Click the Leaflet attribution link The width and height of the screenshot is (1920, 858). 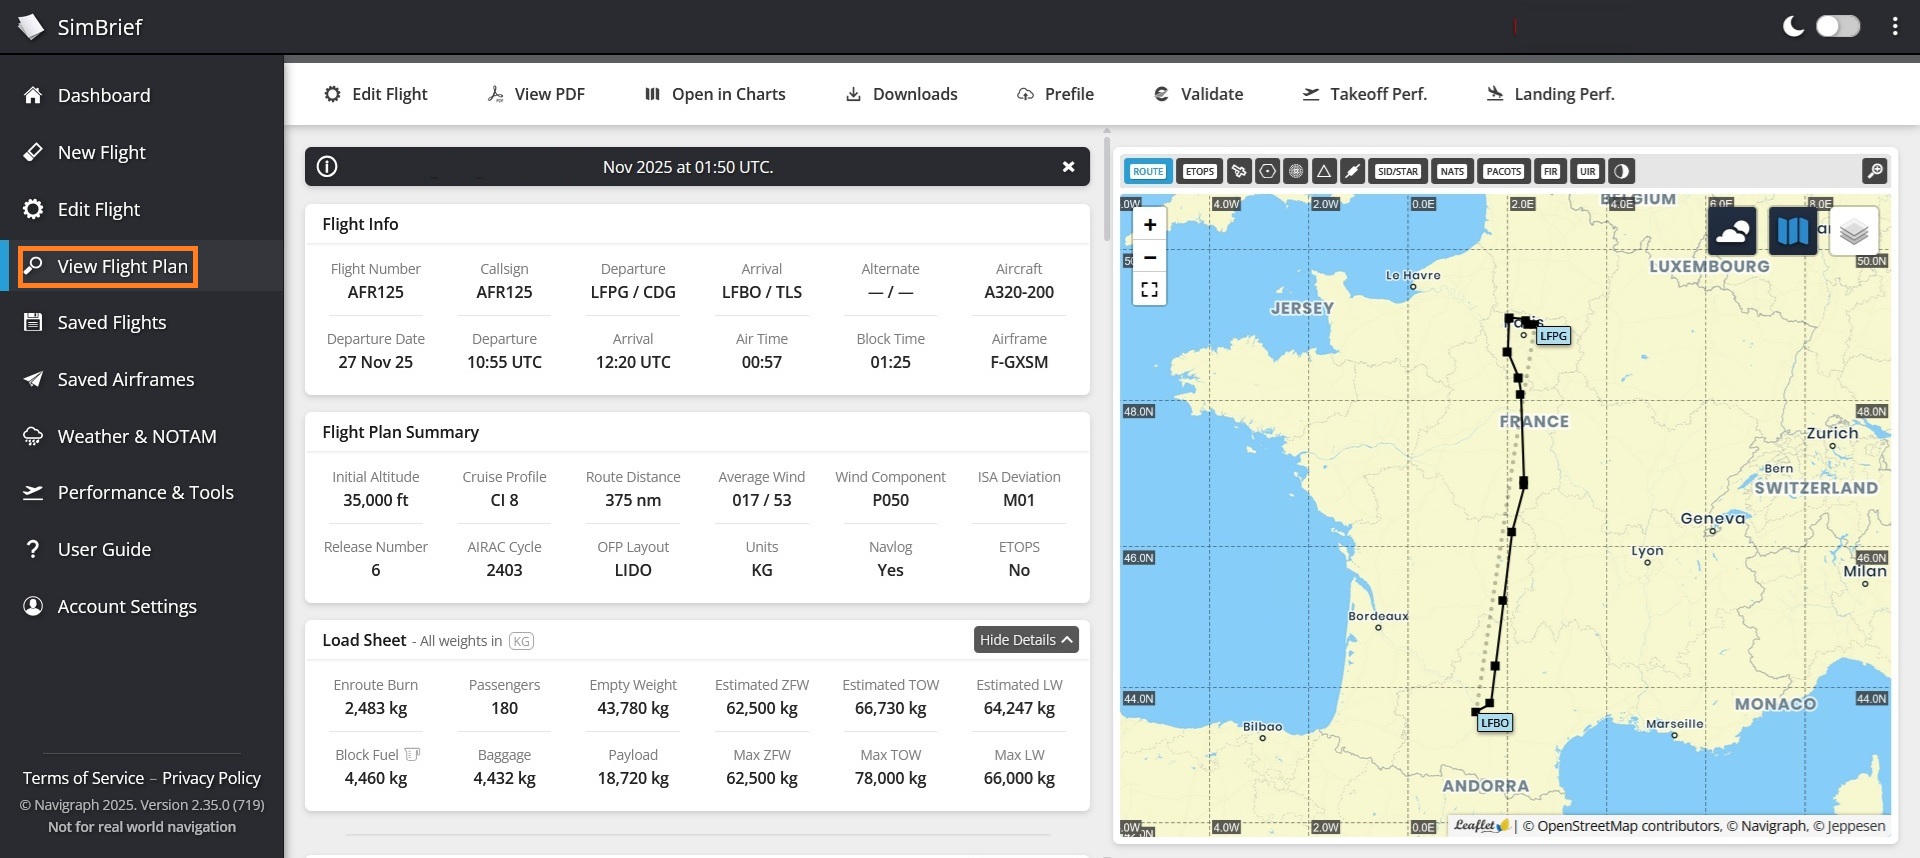coord(1481,825)
